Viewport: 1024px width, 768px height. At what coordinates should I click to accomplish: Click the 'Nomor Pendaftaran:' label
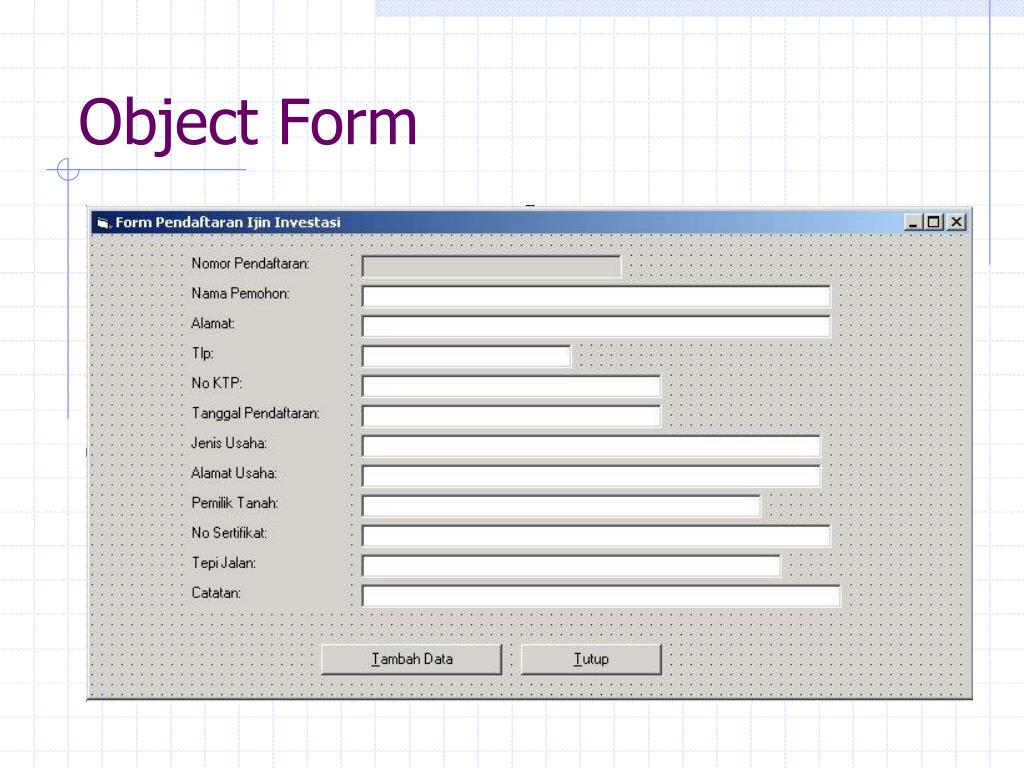(250, 263)
